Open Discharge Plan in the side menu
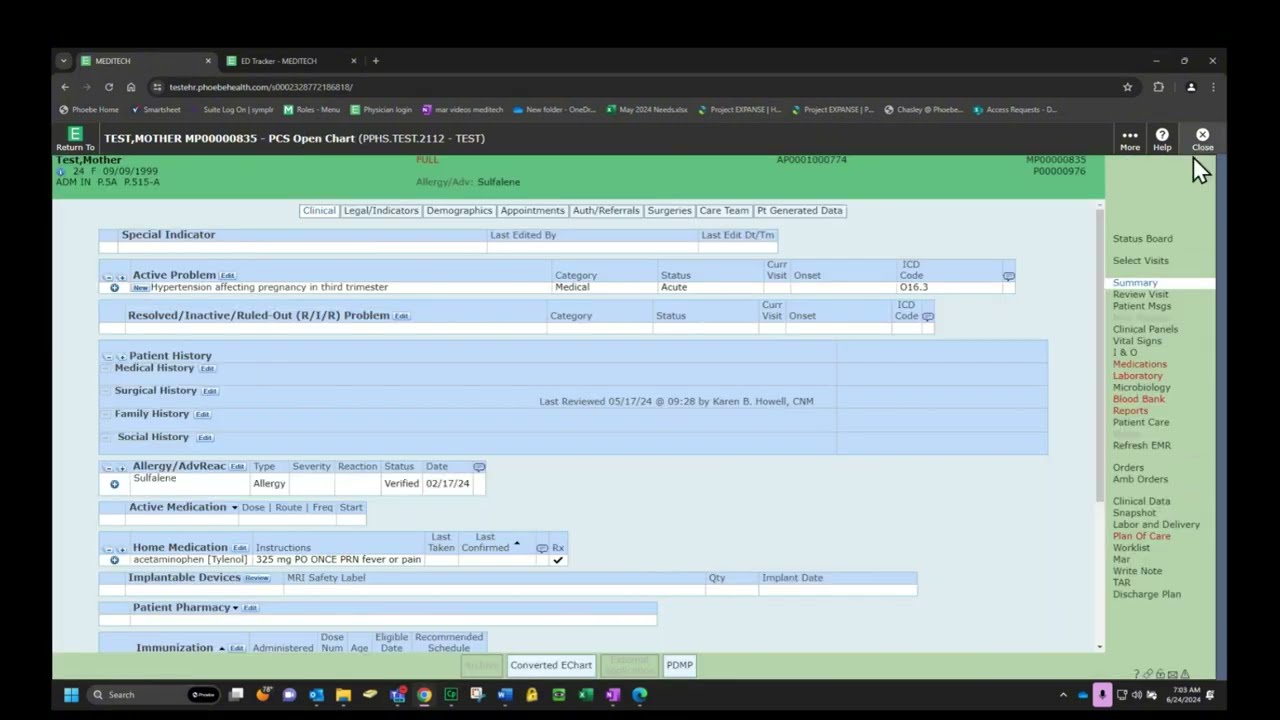The width and height of the screenshot is (1280, 720). coord(1147,594)
